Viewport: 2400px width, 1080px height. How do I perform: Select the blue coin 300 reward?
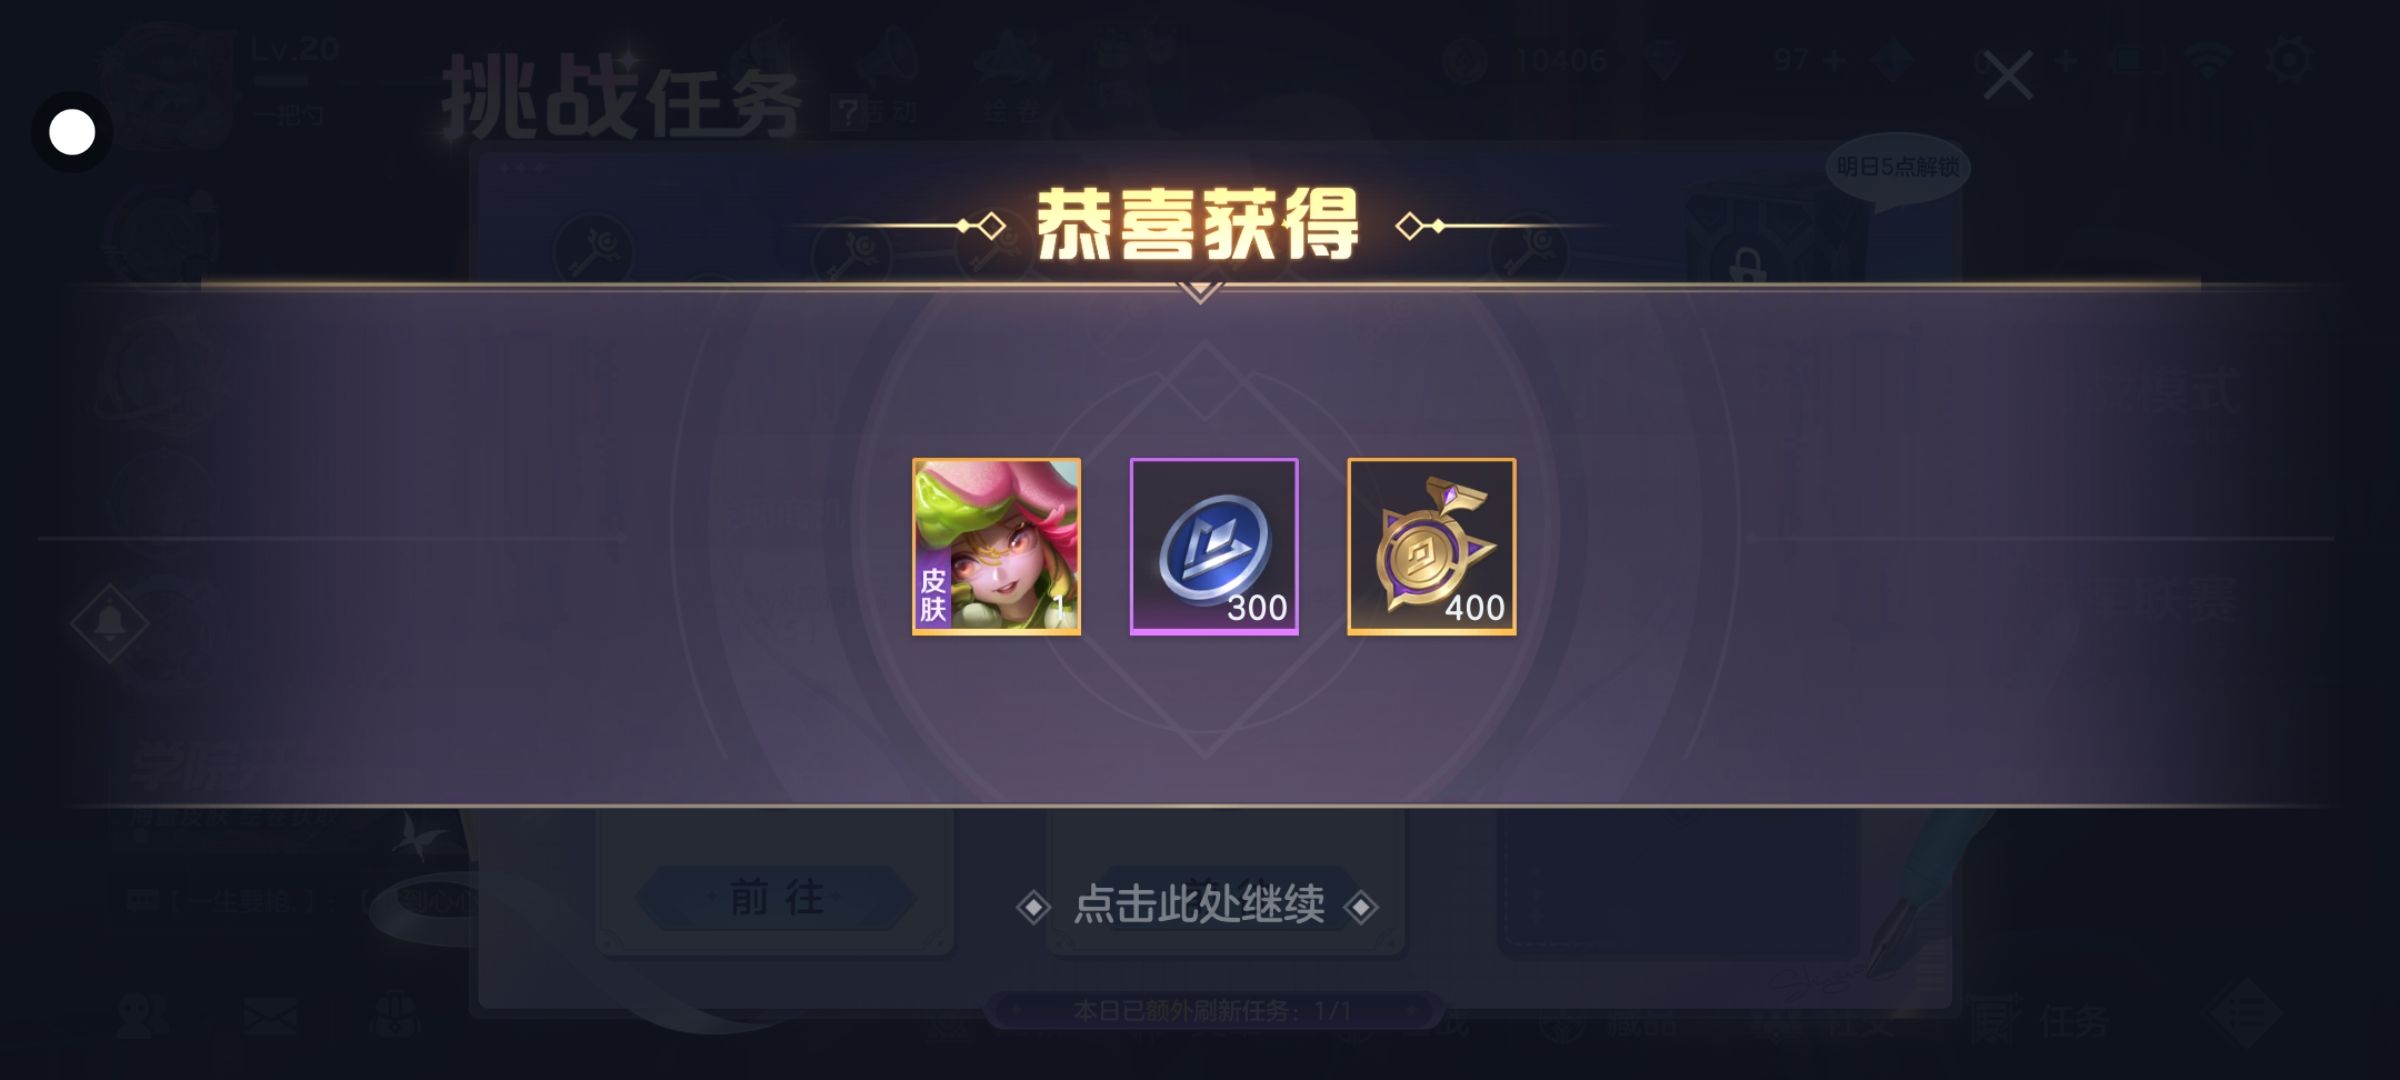tap(1214, 546)
